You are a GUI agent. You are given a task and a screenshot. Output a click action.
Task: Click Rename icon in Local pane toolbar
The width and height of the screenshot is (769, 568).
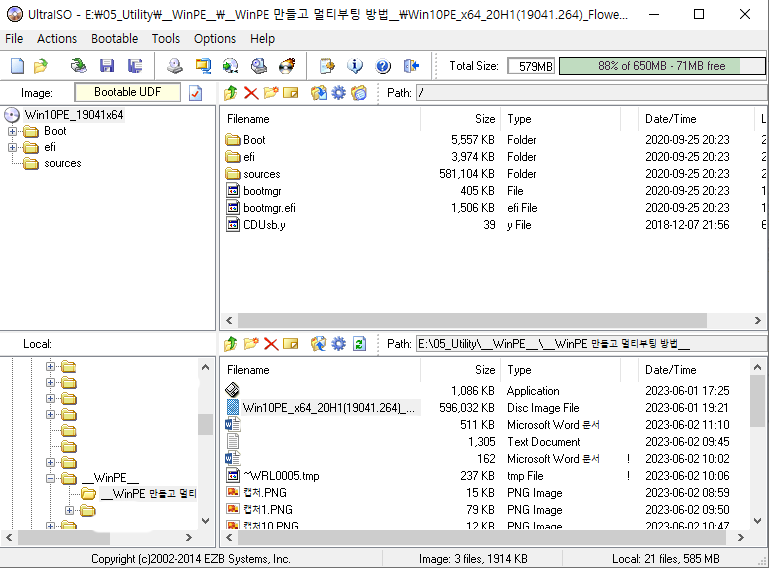point(291,343)
